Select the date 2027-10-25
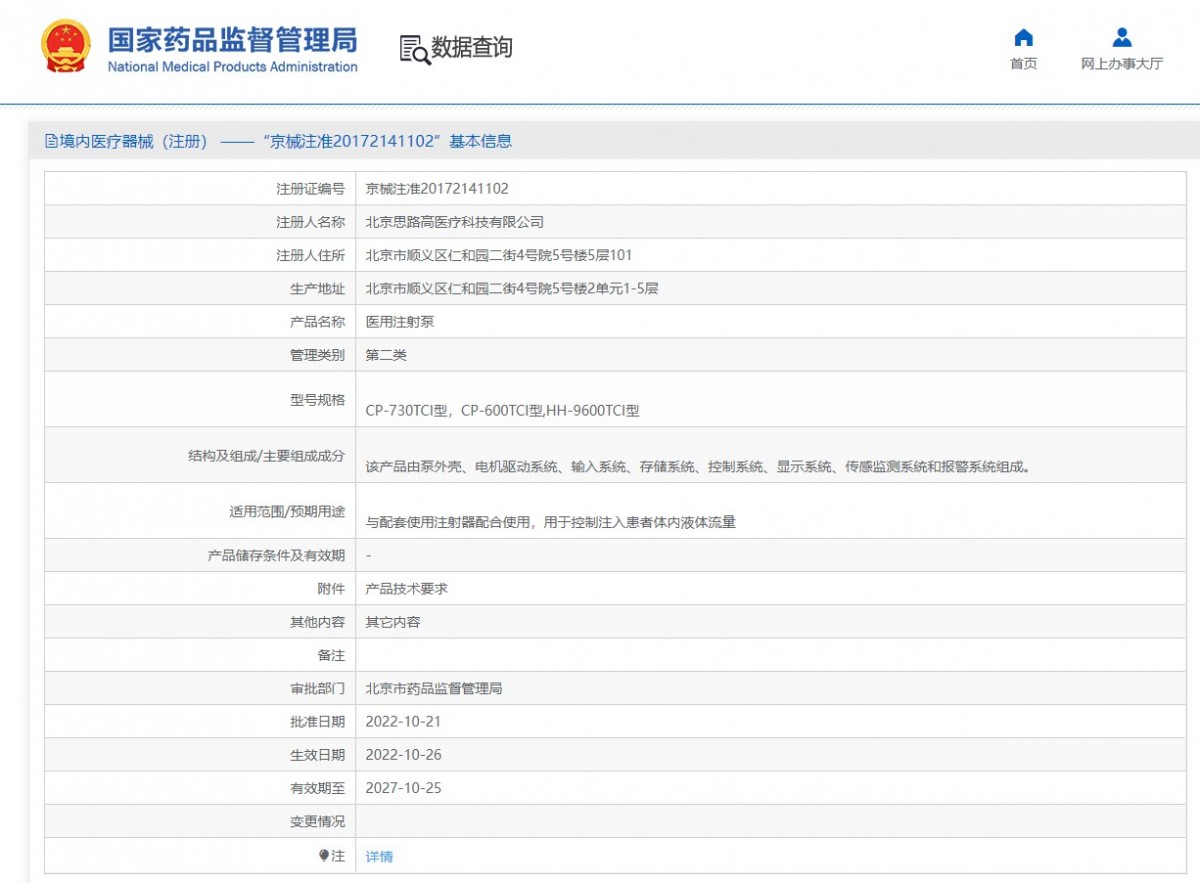1200x883 pixels. 403,788
